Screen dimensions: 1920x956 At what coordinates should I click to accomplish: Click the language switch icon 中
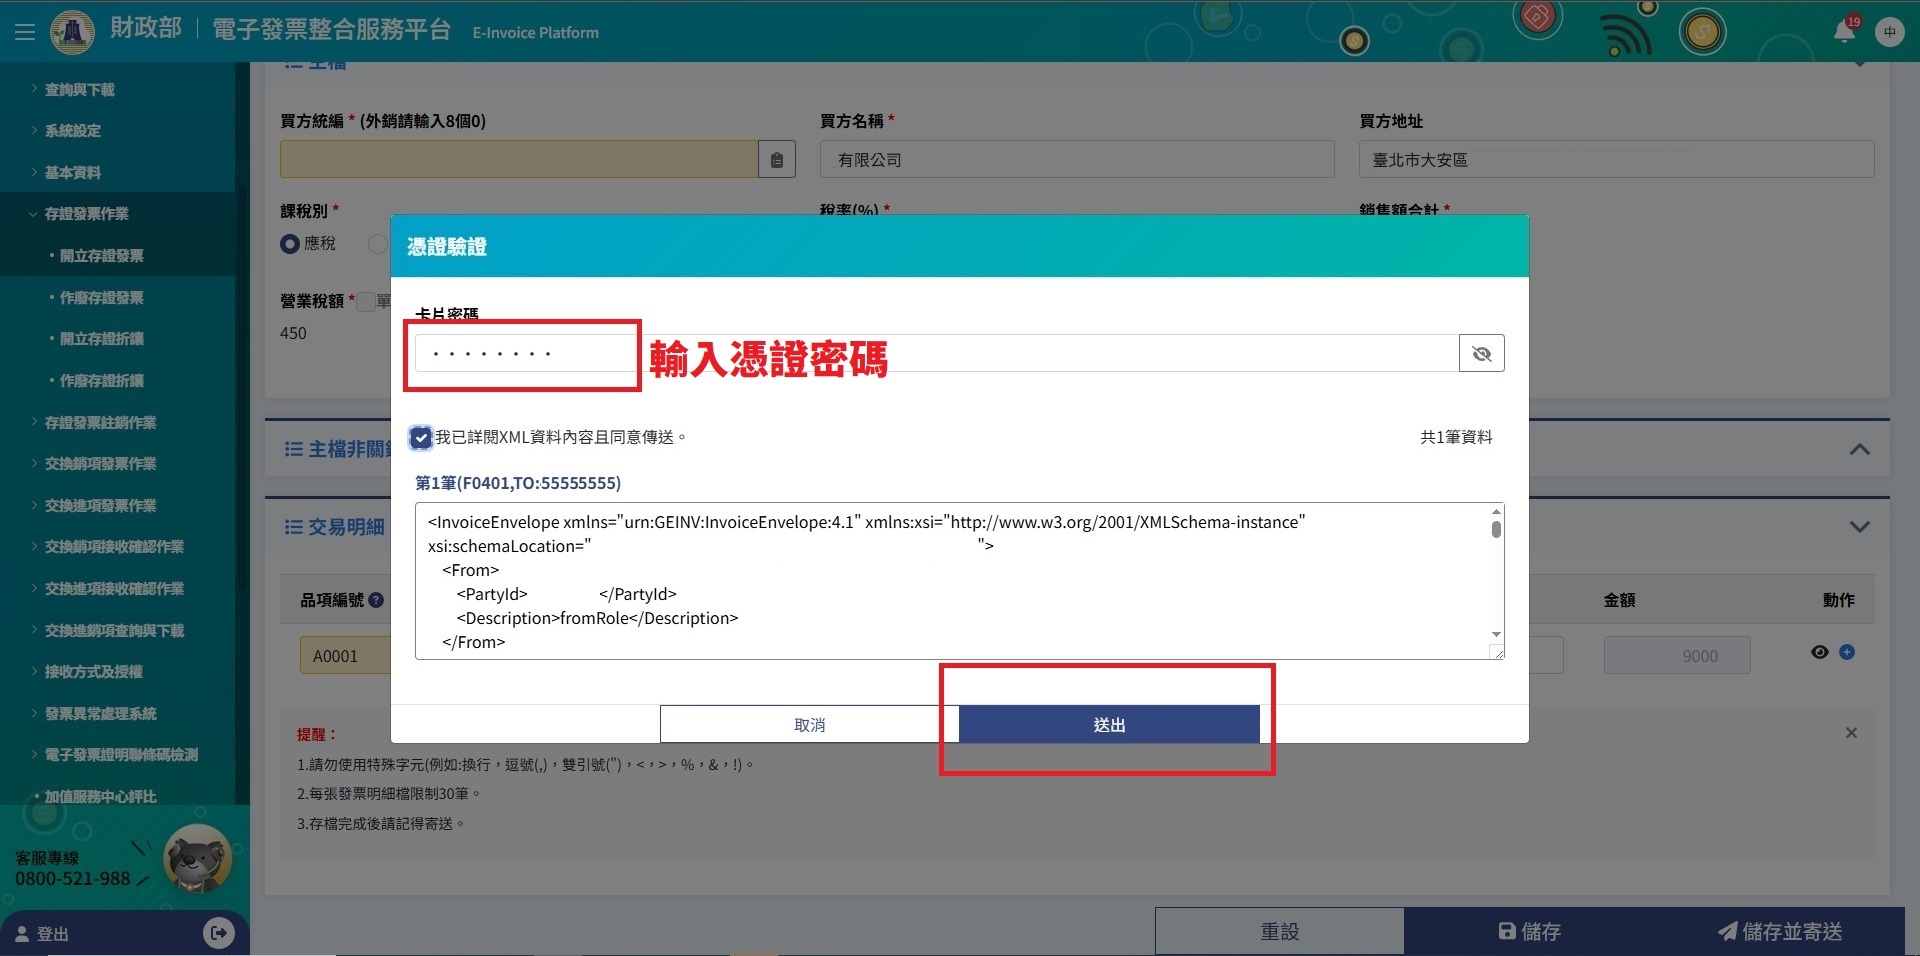coord(1889,32)
